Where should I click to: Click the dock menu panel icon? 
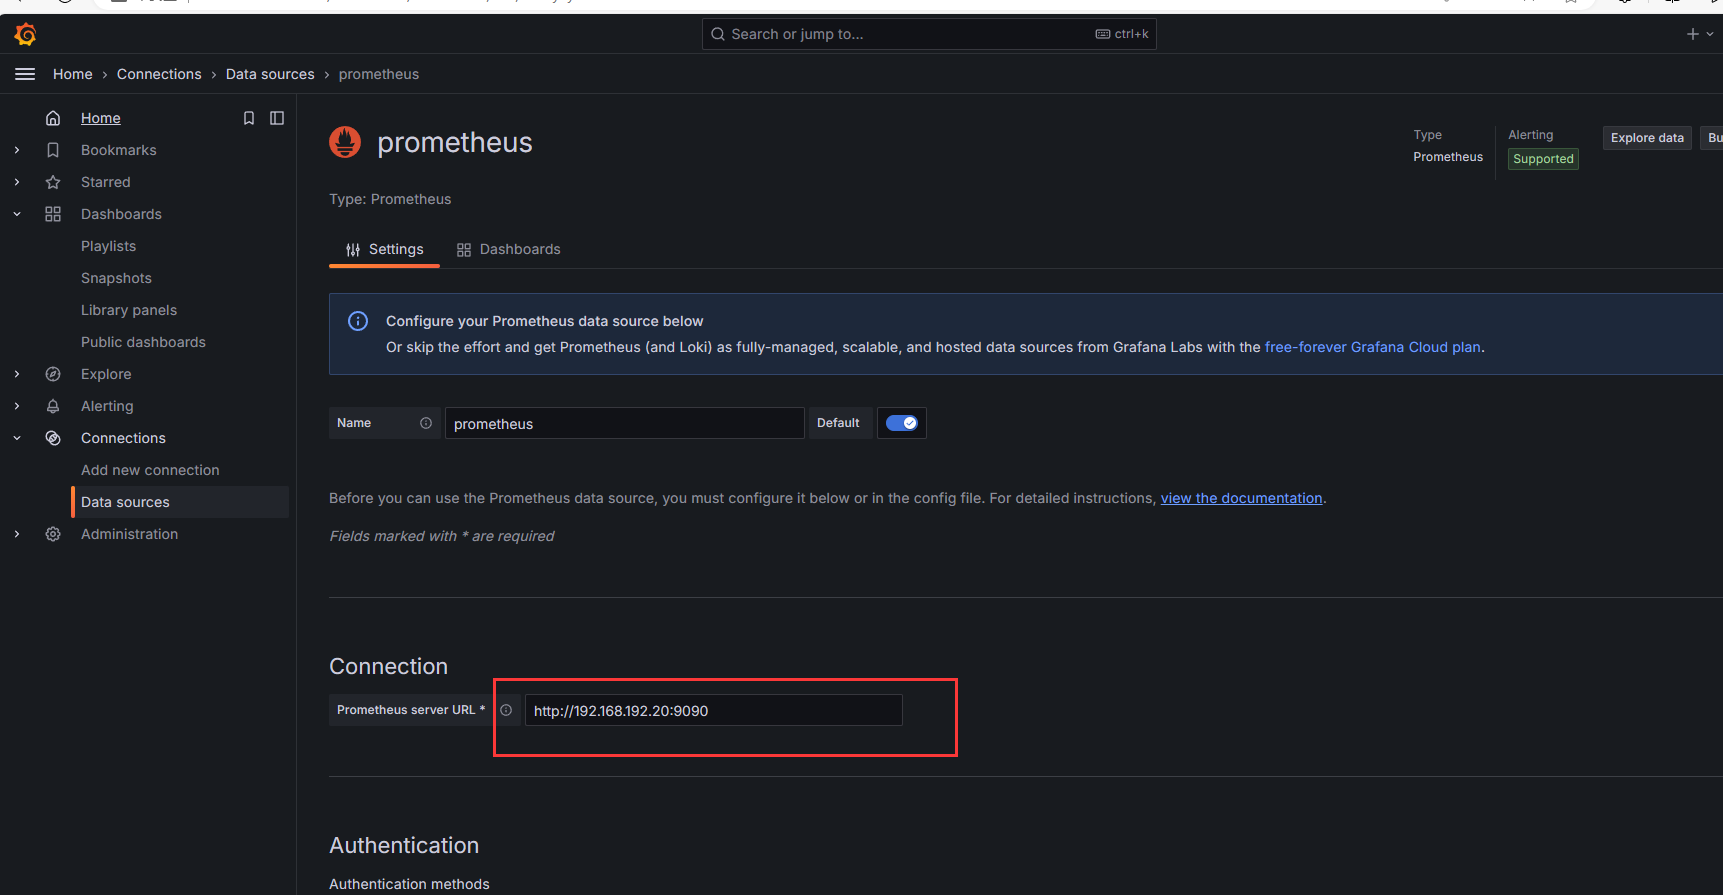point(277,118)
